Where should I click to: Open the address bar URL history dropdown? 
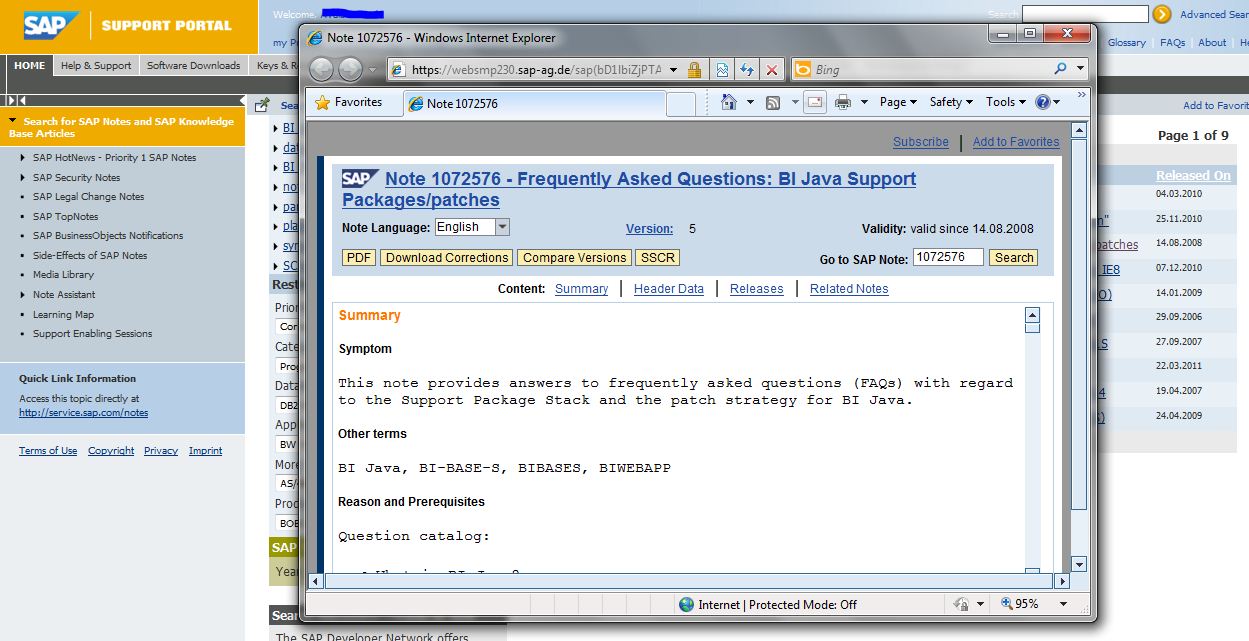(x=672, y=70)
